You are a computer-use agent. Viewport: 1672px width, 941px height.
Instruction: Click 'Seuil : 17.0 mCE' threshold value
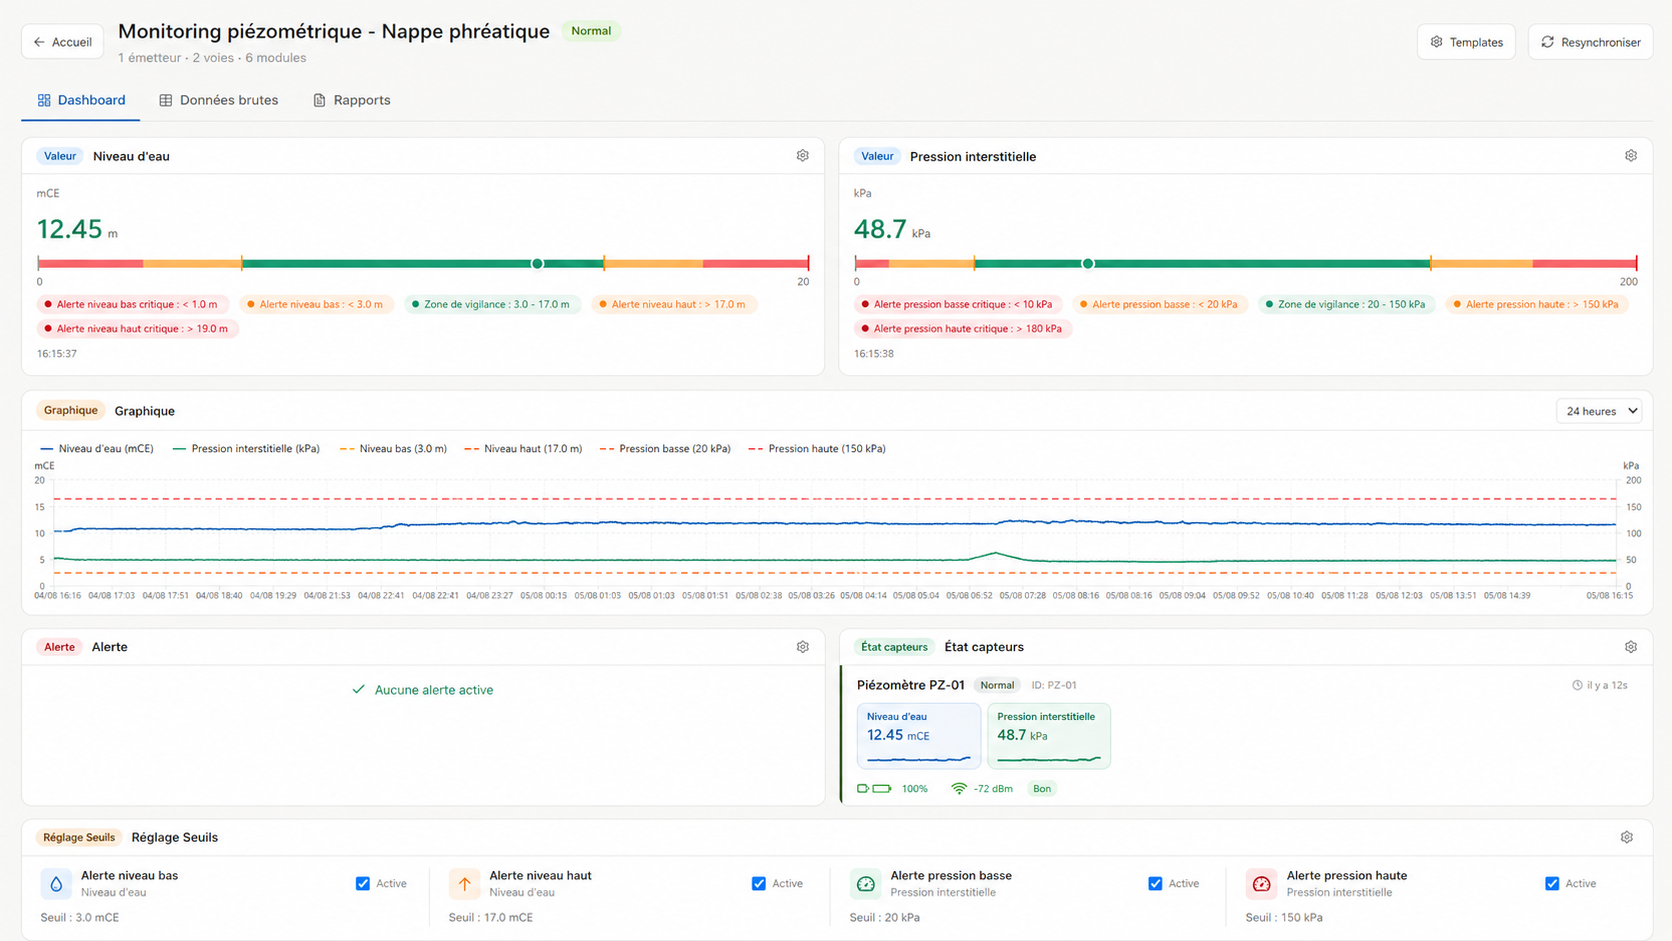[490, 917]
